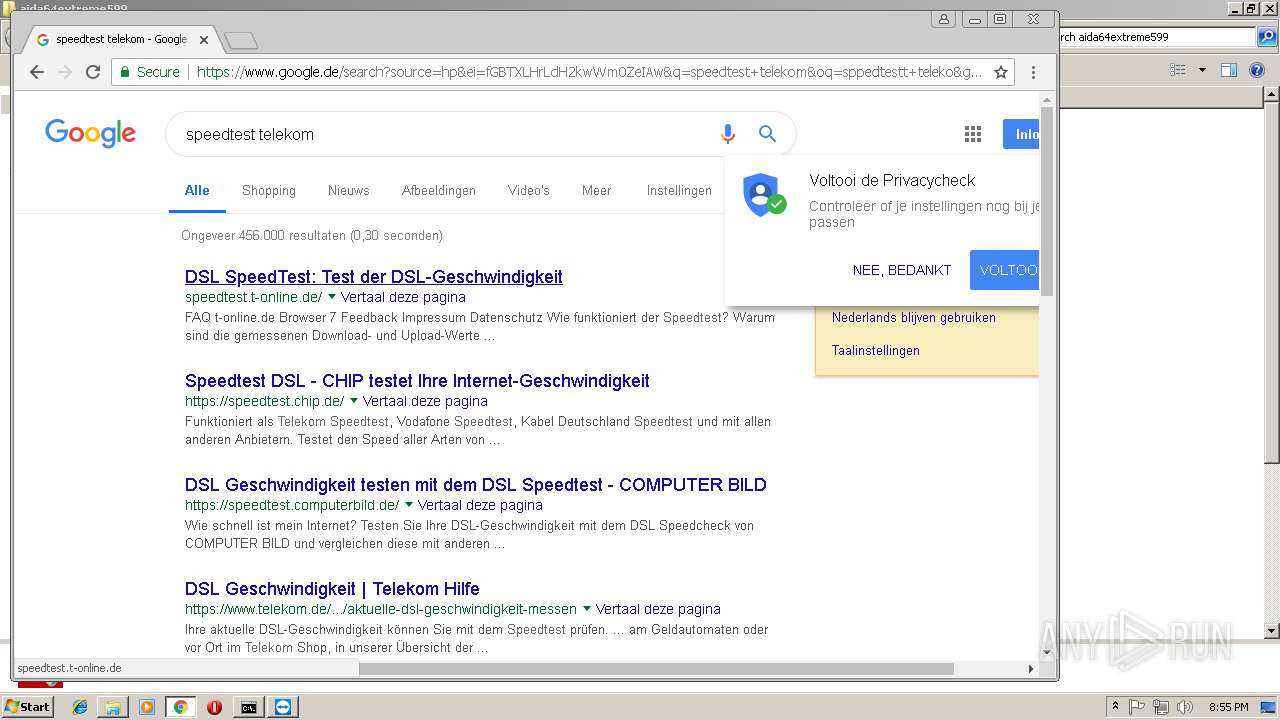Screen dimensions: 1280x720
Task: Open the Meer search filter menu
Action: click(596, 190)
